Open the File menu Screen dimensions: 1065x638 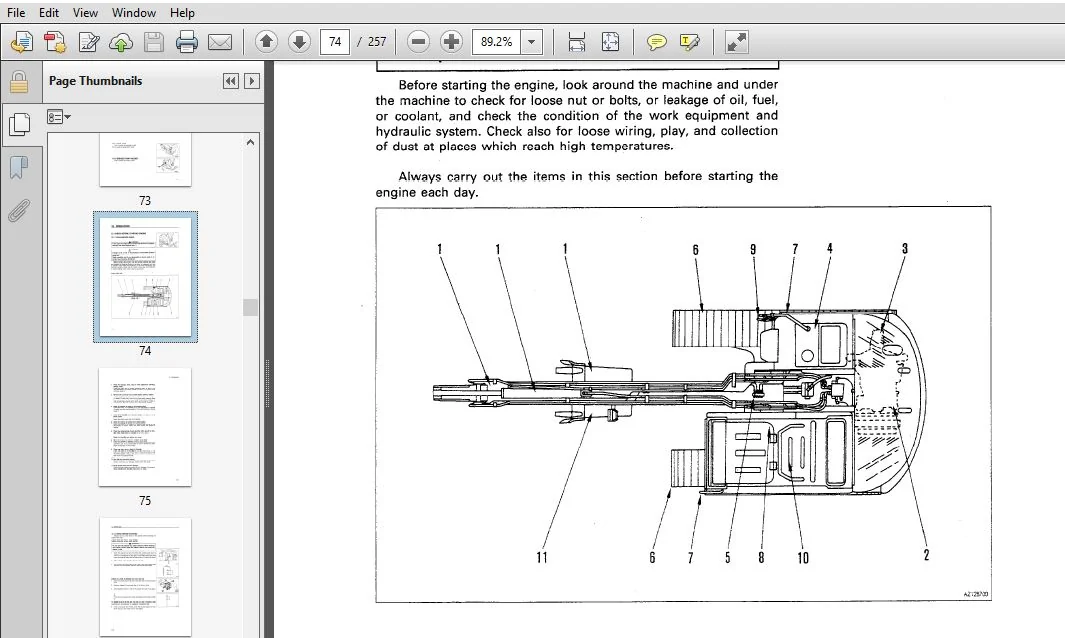tap(16, 12)
